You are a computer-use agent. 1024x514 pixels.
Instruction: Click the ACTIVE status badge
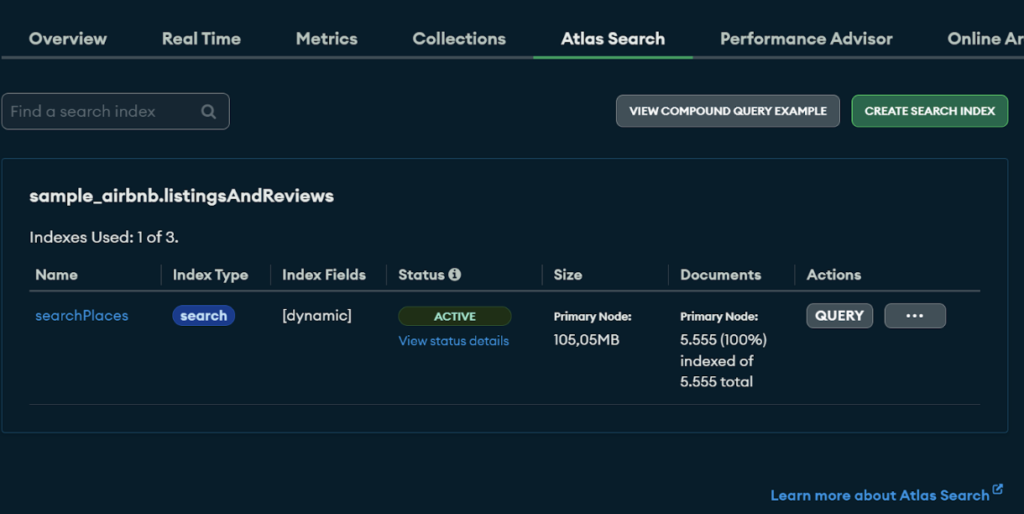[x=455, y=316]
